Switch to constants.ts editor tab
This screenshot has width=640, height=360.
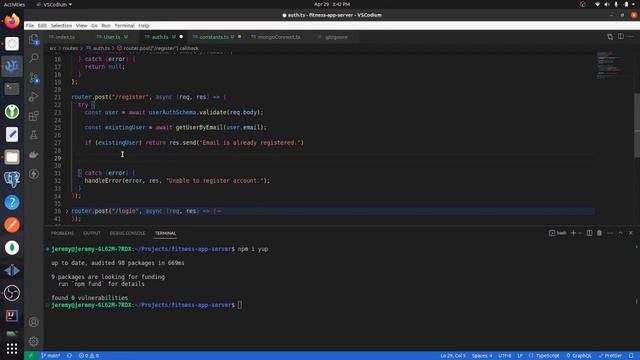tap(214, 37)
